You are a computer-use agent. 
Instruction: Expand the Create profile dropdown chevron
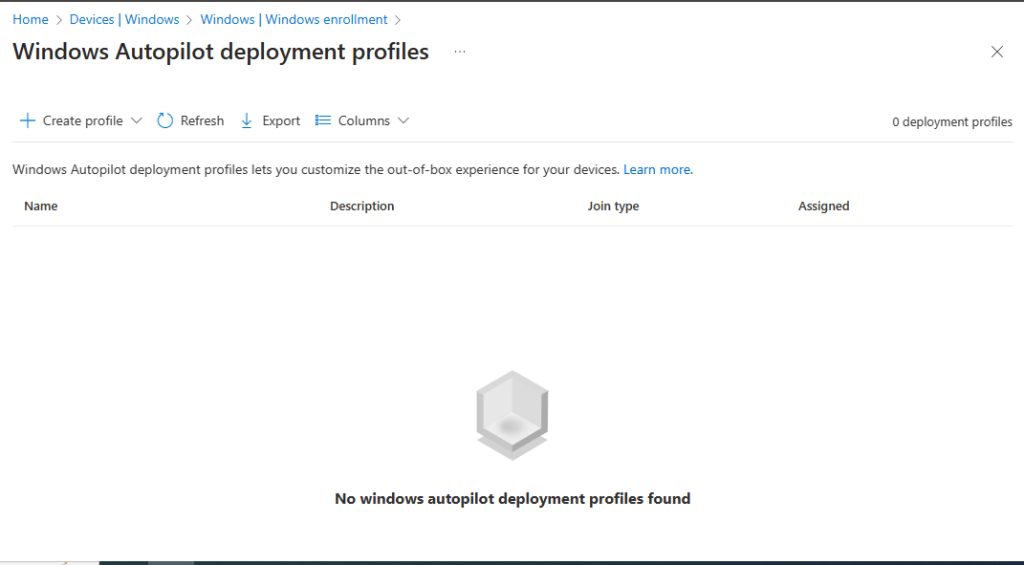pos(137,121)
